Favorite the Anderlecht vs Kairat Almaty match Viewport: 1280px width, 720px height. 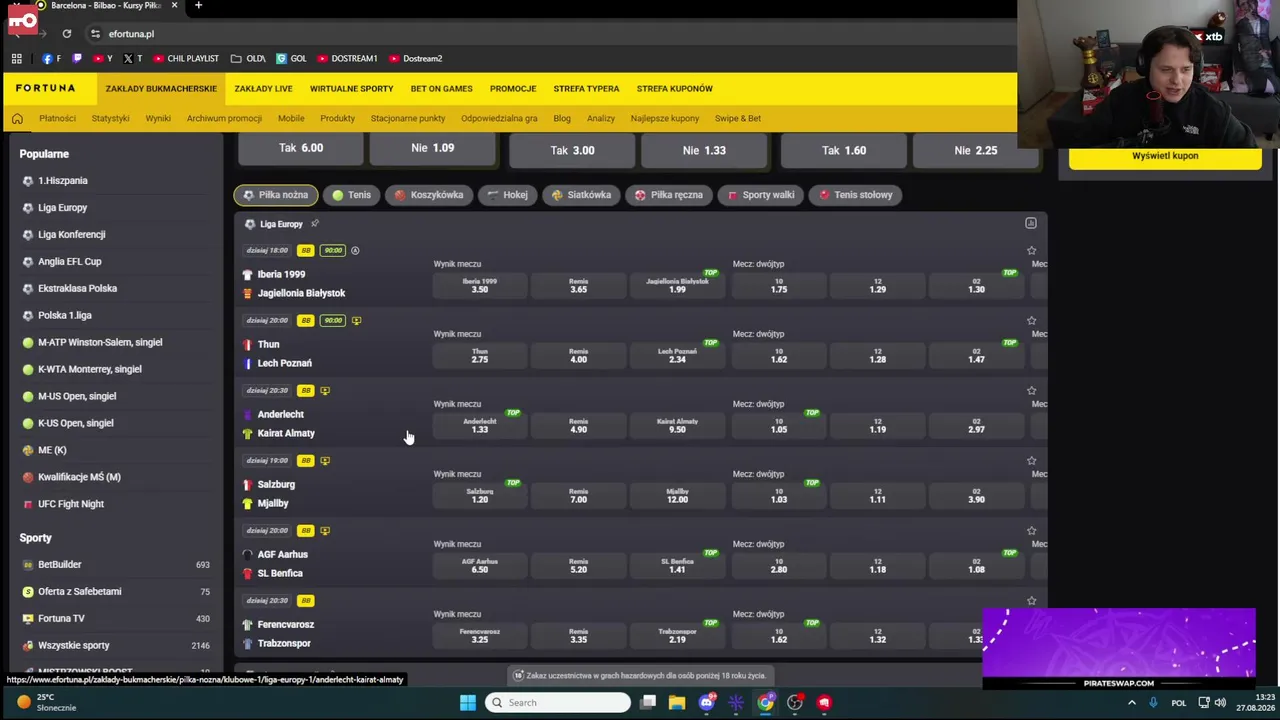click(1031, 391)
